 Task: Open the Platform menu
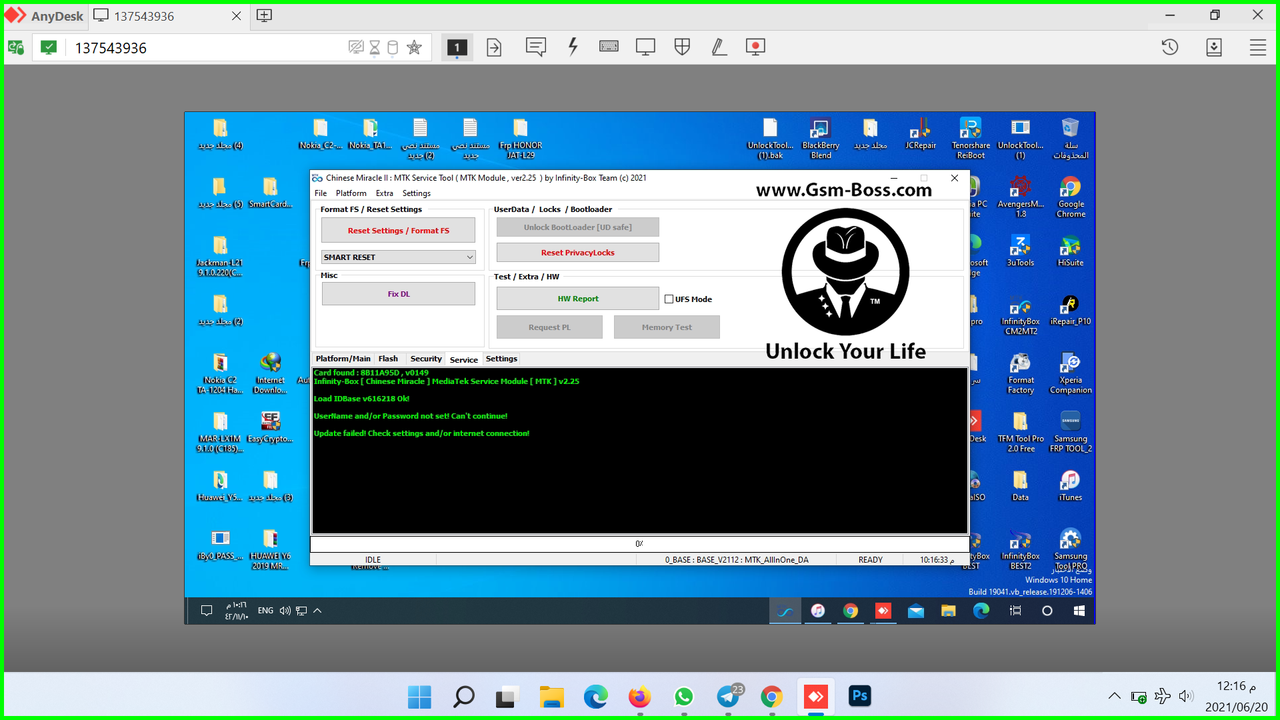coord(351,193)
